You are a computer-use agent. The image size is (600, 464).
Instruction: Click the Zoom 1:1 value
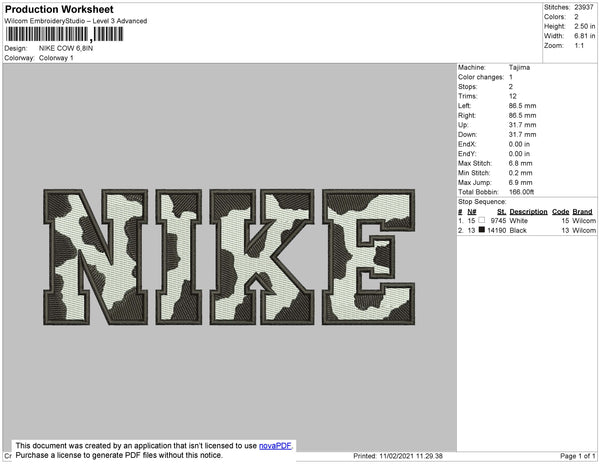[579, 46]
